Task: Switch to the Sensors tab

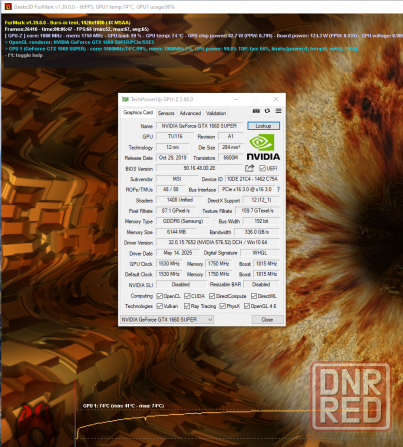Action: tap(166, 113)
